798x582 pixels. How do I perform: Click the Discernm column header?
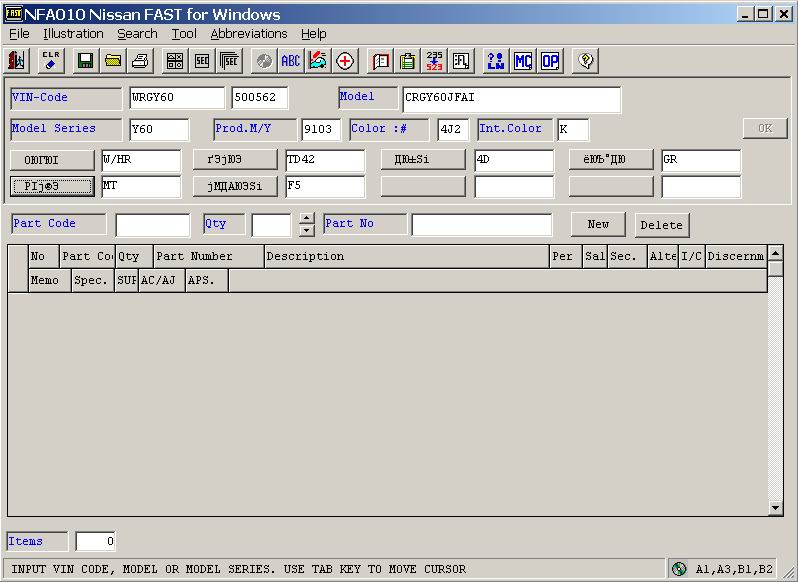pos(736,256)
